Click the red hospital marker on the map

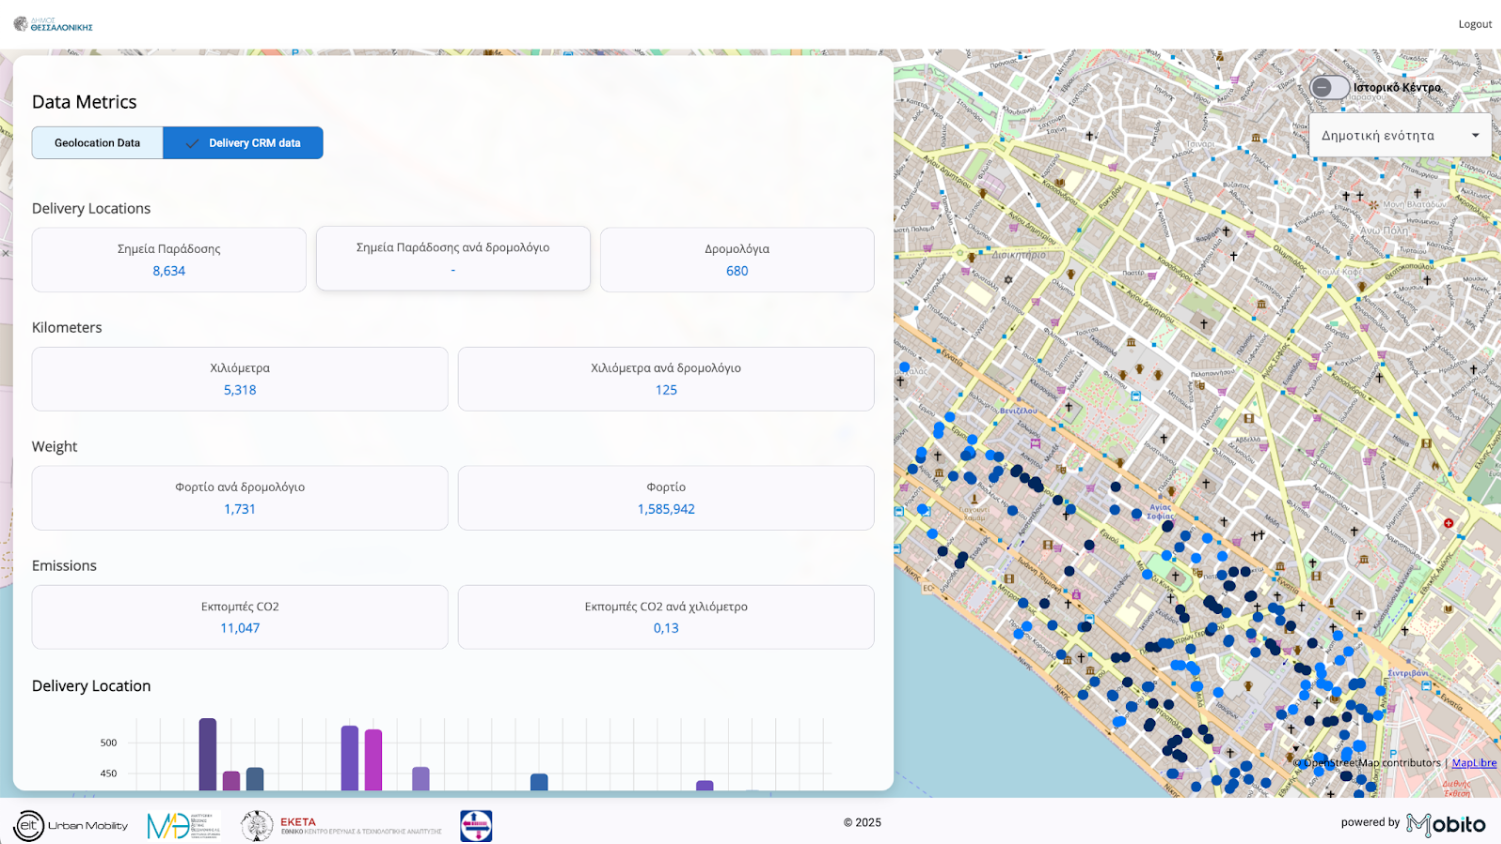1448,523
